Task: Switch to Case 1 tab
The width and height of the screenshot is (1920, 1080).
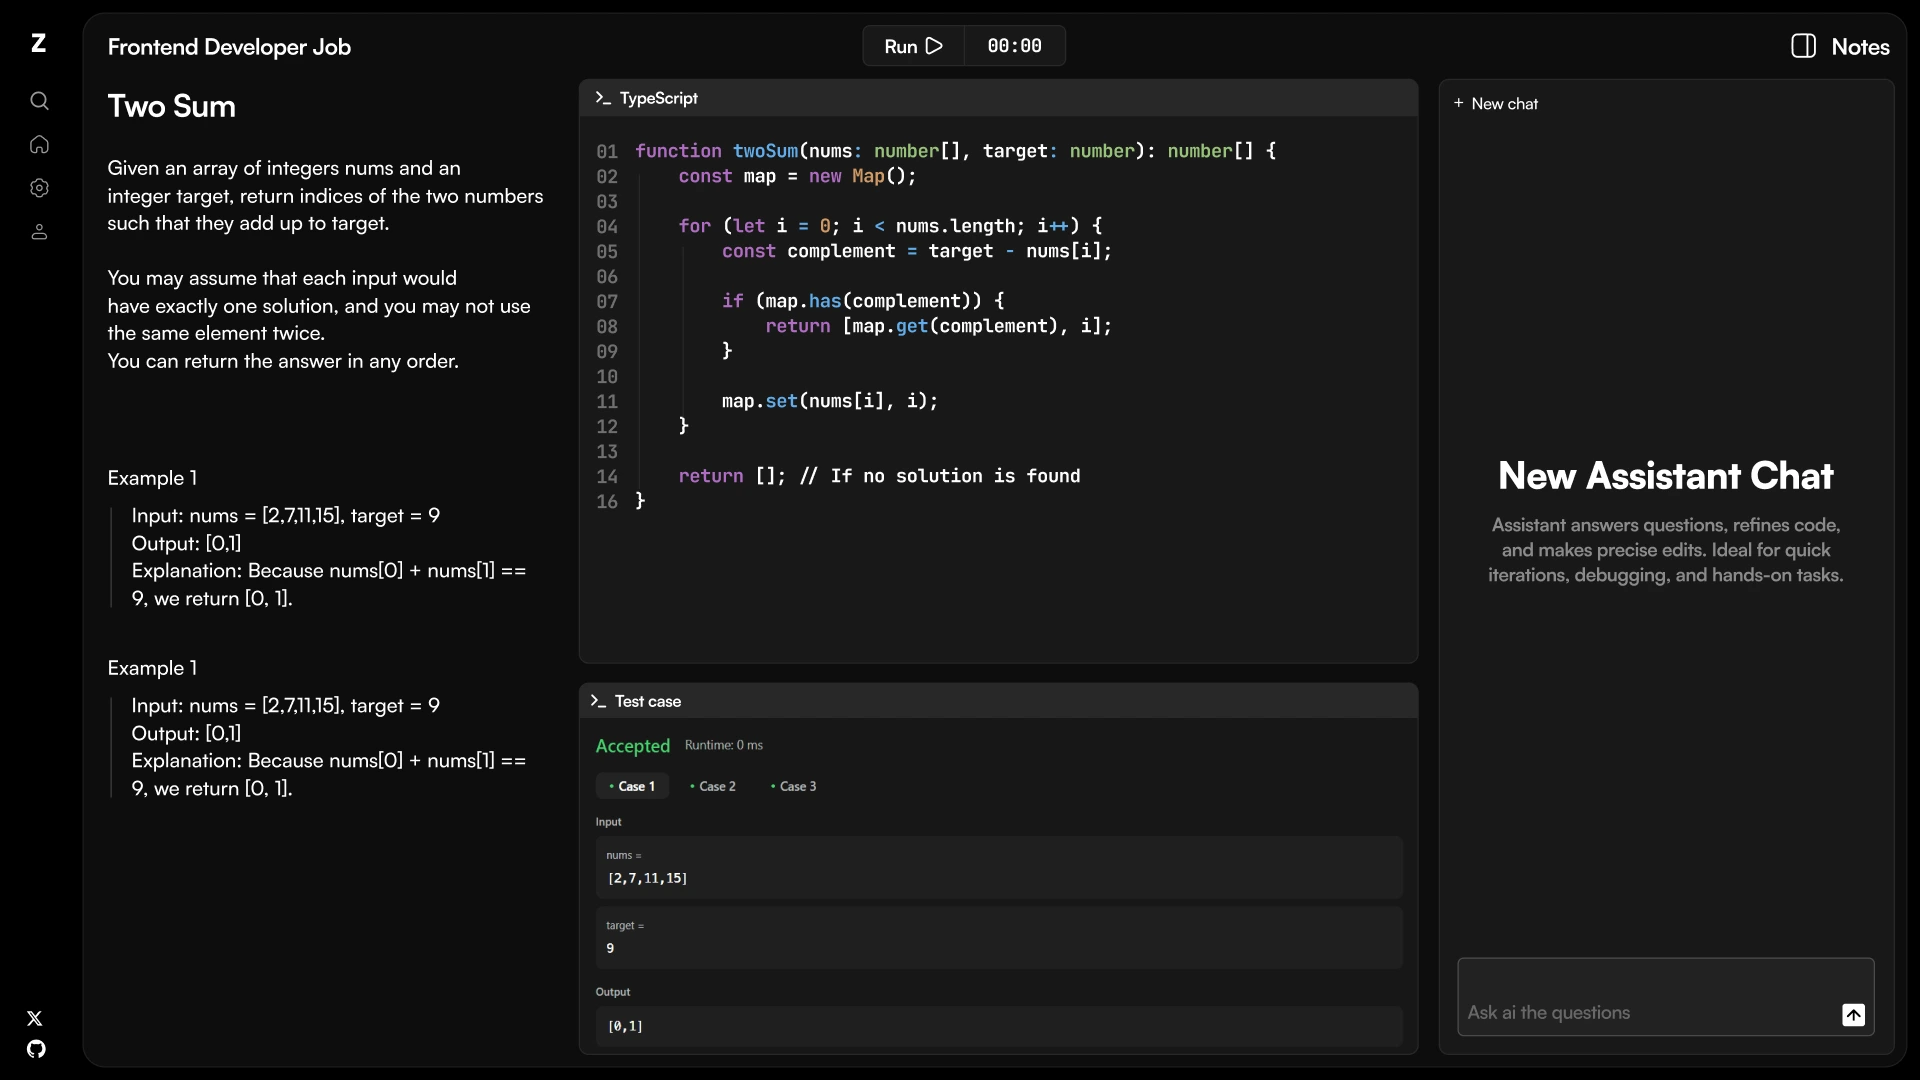Action: pyautogui.click(x=632, y=786)
